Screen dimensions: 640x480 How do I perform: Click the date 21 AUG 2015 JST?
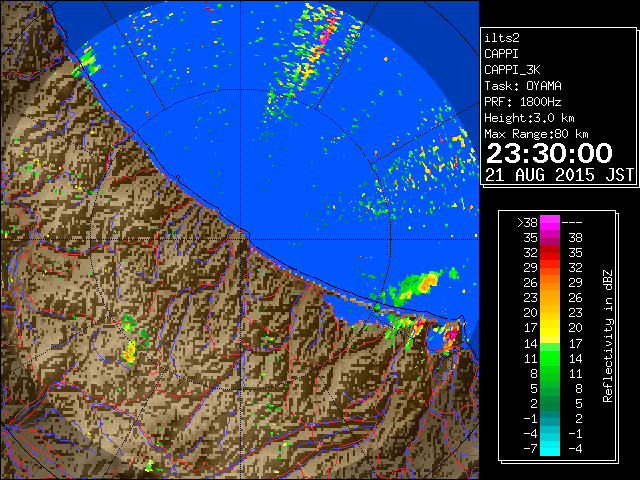pos(559,175)
